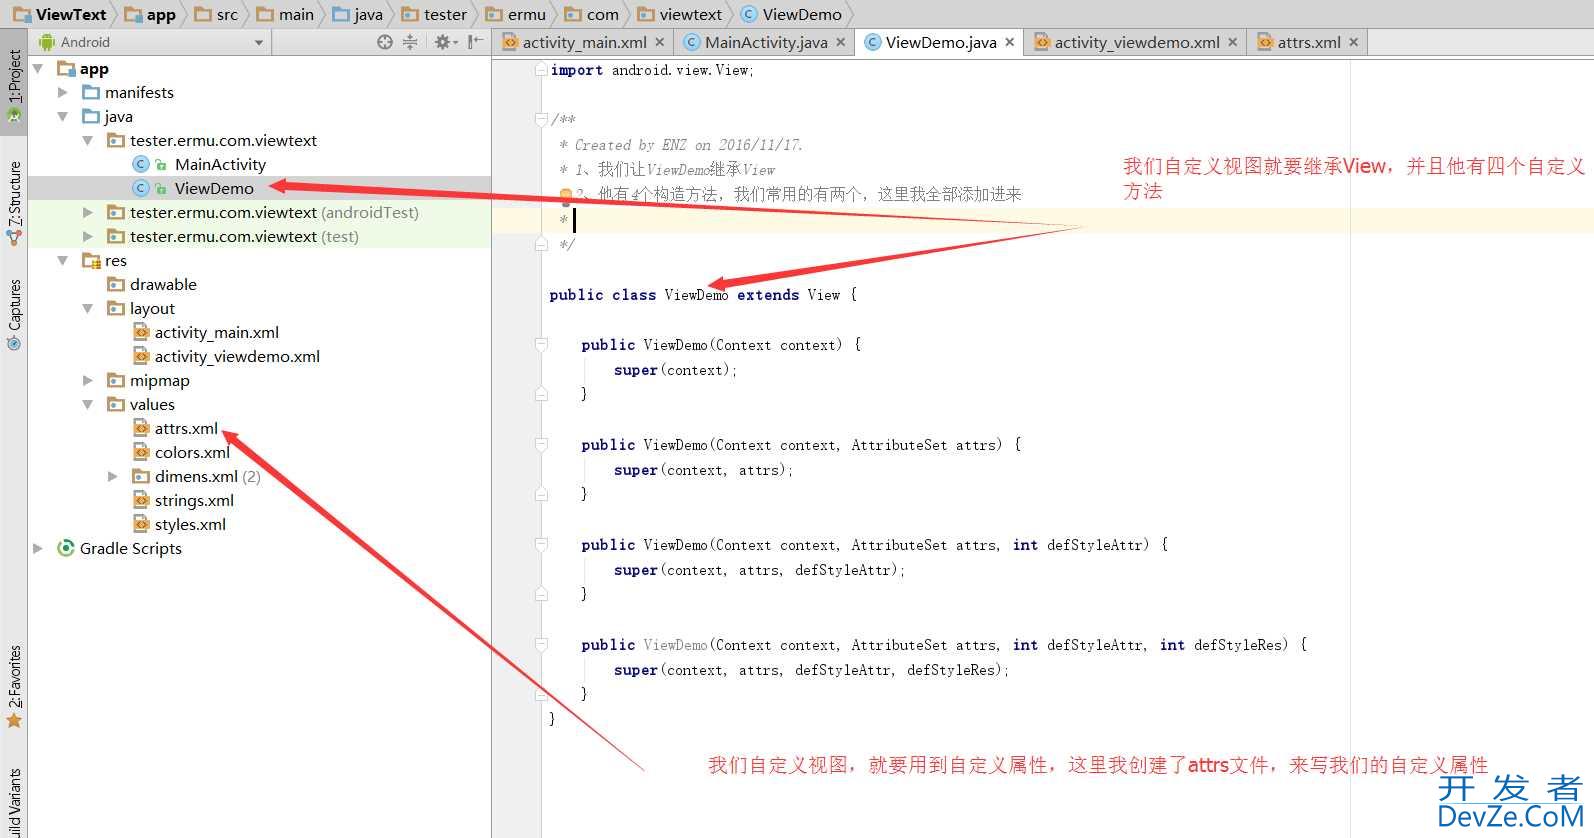Click the drawable folder icon
Image resolution: width=1594 pixels, height=838 pixels.
[x=116, y=284]
